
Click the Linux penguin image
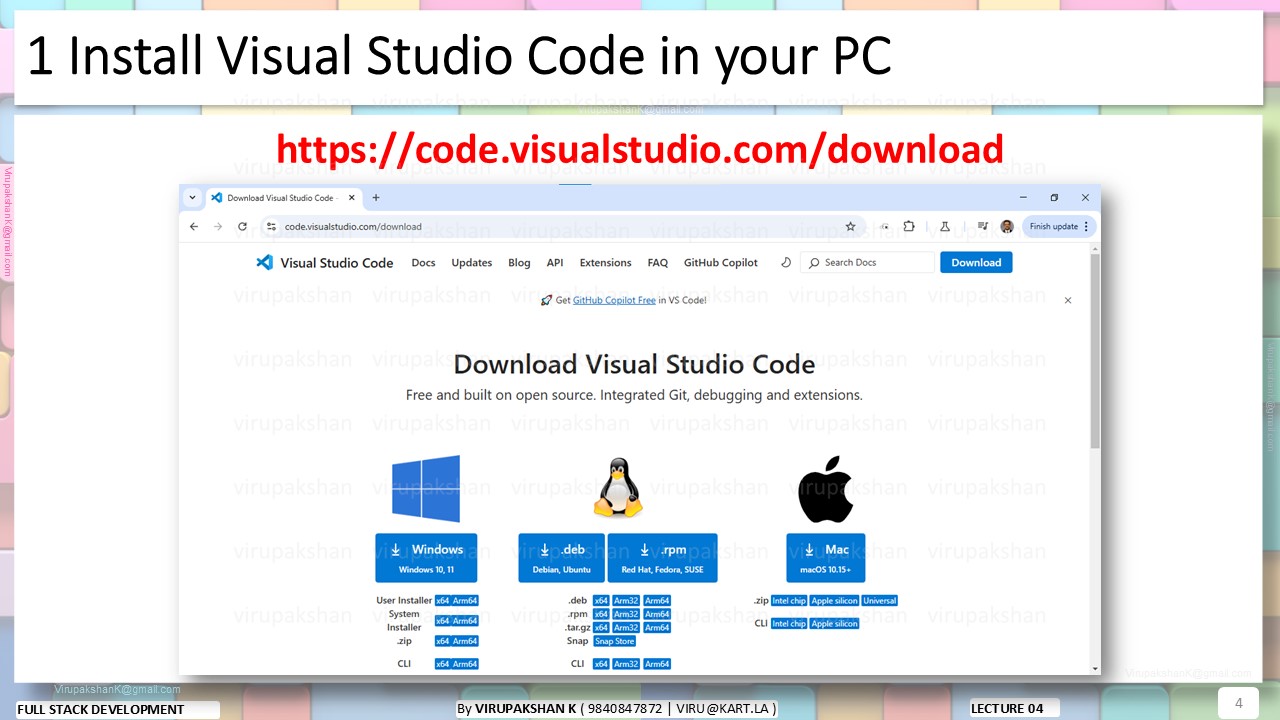[x=618, y=488]
